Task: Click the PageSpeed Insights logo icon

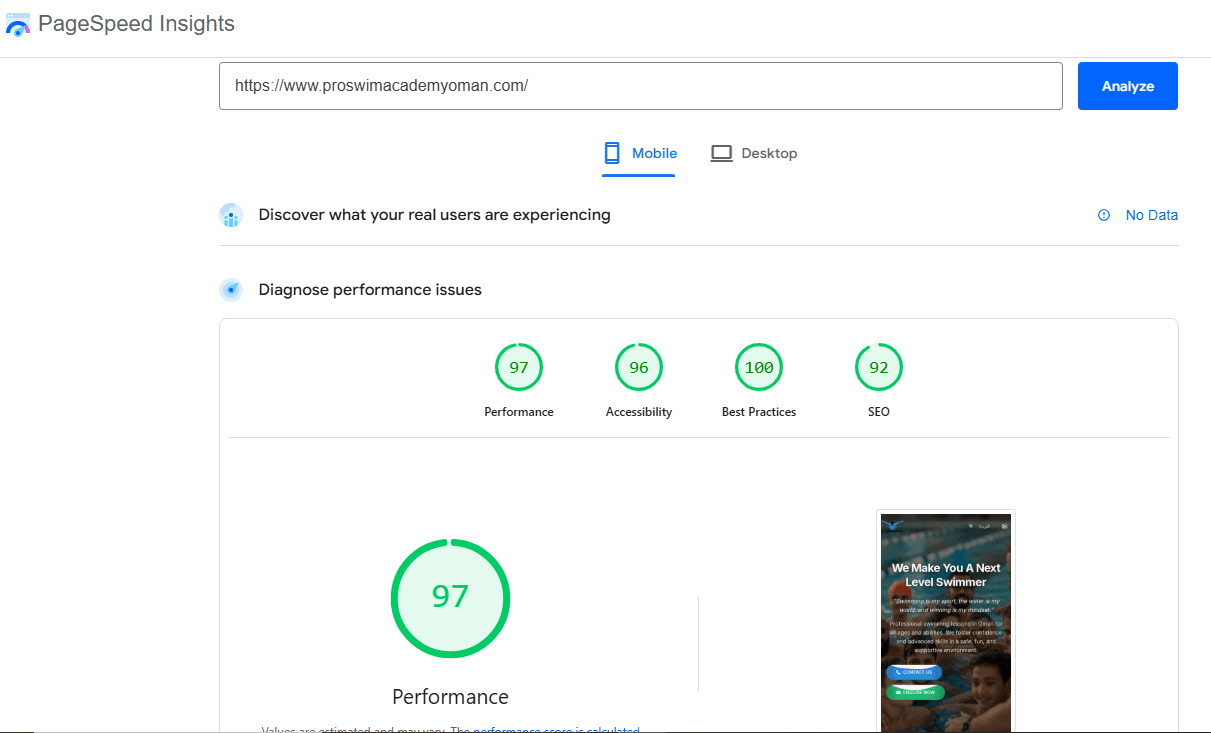Action: [x=18, y=24]
